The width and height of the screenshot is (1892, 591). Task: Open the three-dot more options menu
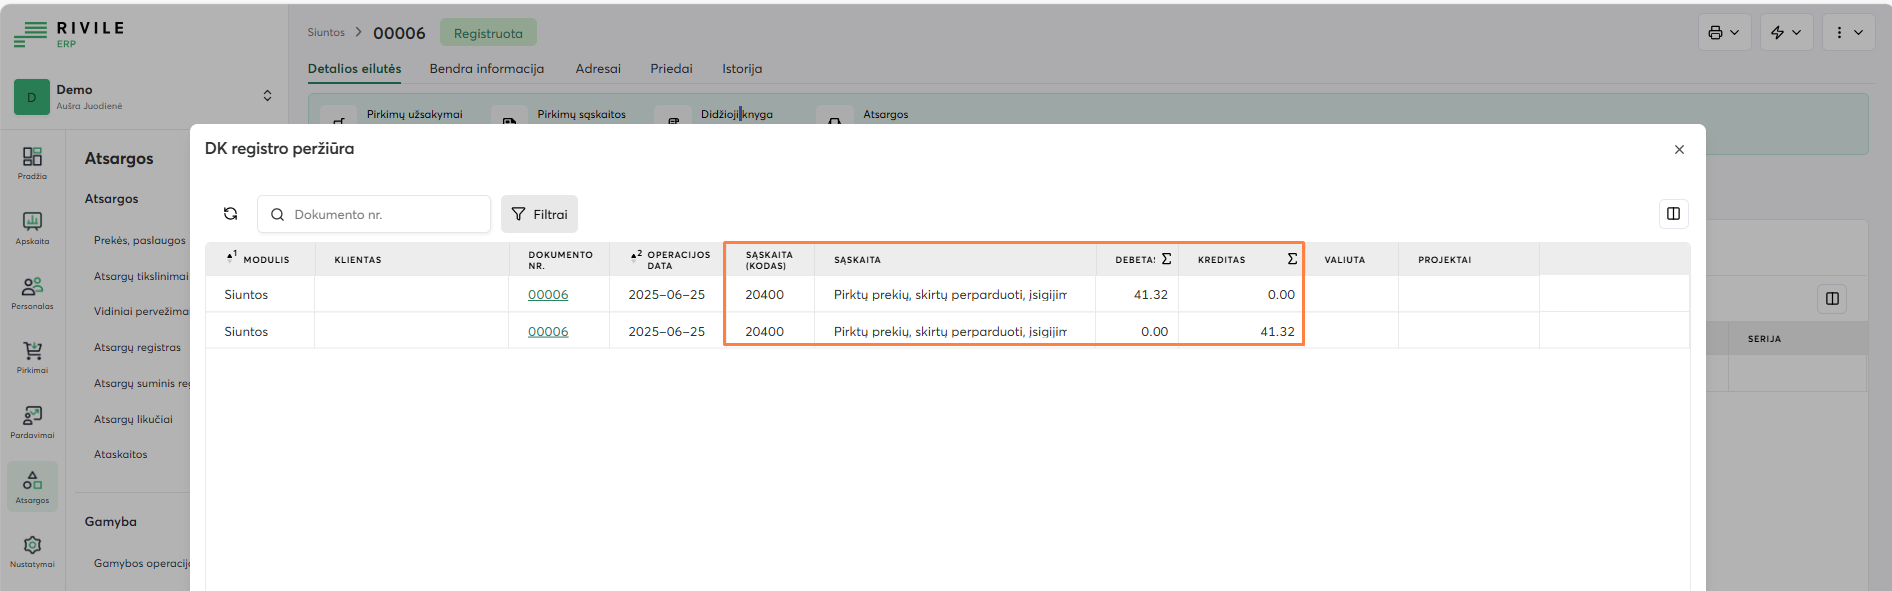click(1848, 33)
